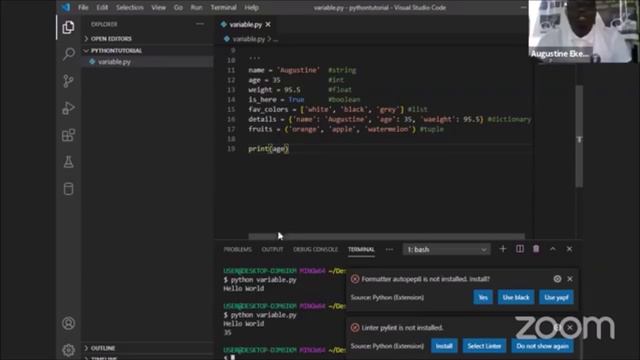This screenshot has width=640, height=360.
Task: Open the Extensions view
Action: 68,135
